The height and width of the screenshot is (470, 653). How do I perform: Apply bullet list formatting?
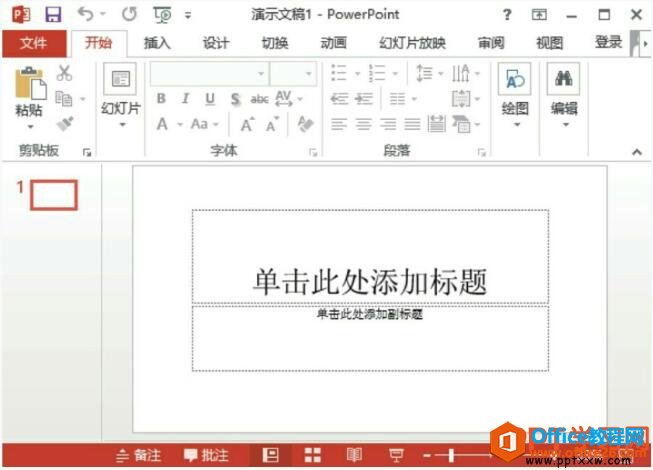[339, 73]
